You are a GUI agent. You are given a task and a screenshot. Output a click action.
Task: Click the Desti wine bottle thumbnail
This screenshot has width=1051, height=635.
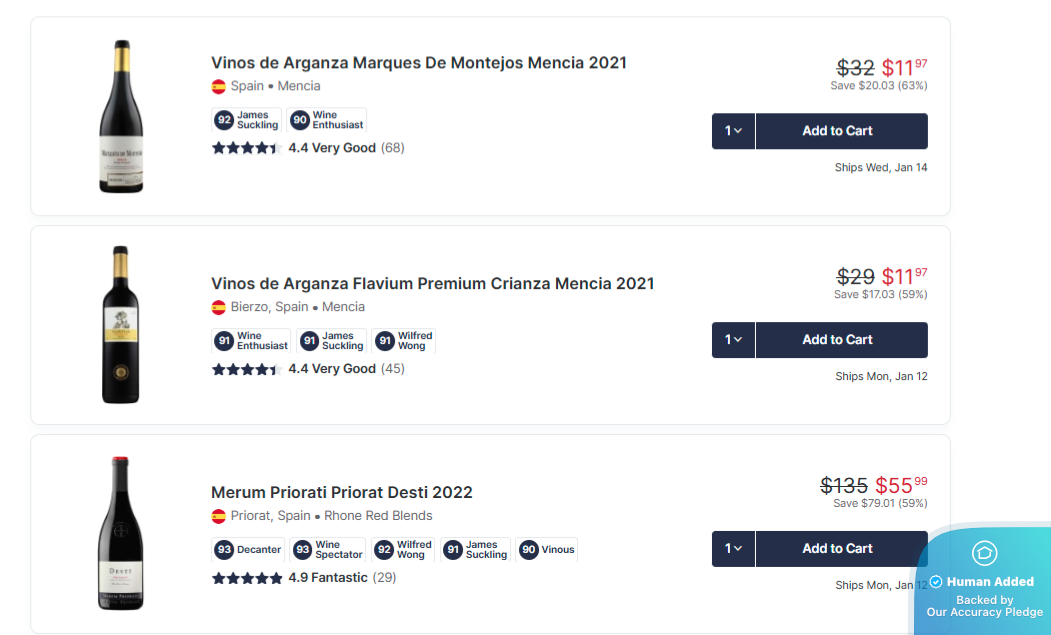pyautogui.click(x=120, y=533)
